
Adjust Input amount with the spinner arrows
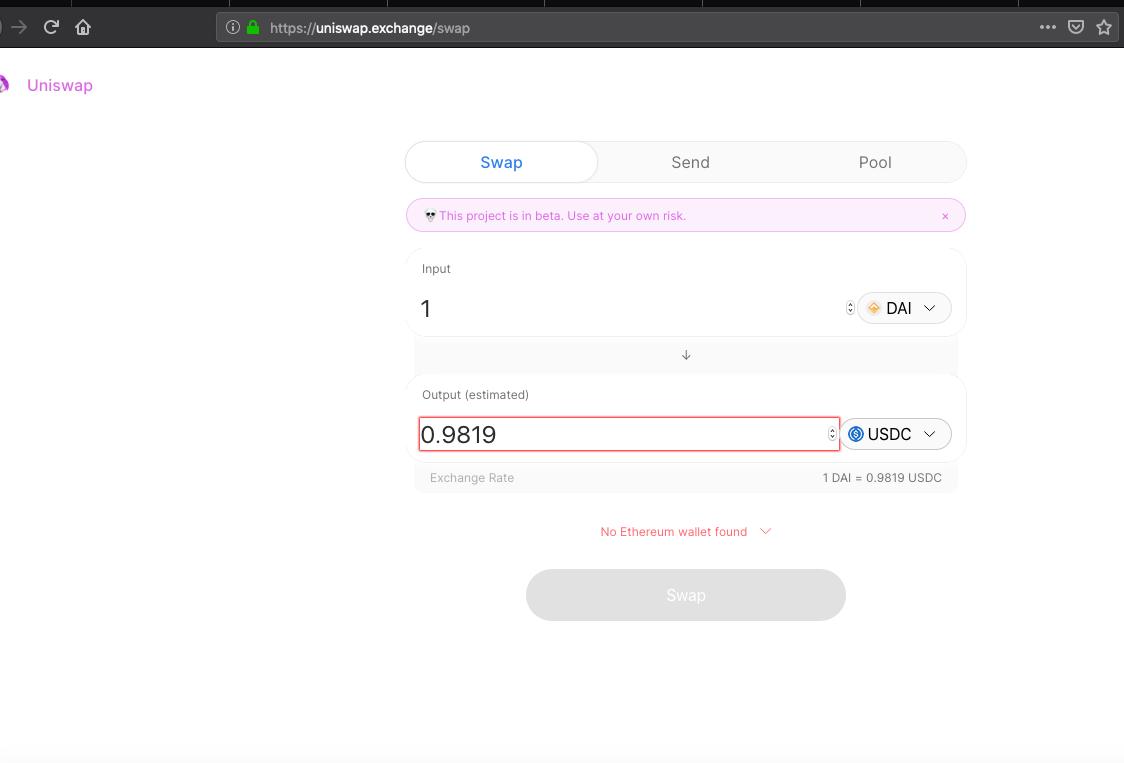pyautogui.click(x=850, y=308)
